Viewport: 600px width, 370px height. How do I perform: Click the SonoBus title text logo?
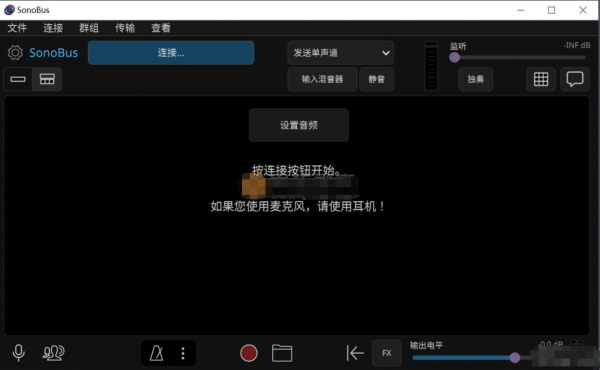coord(54,53)
